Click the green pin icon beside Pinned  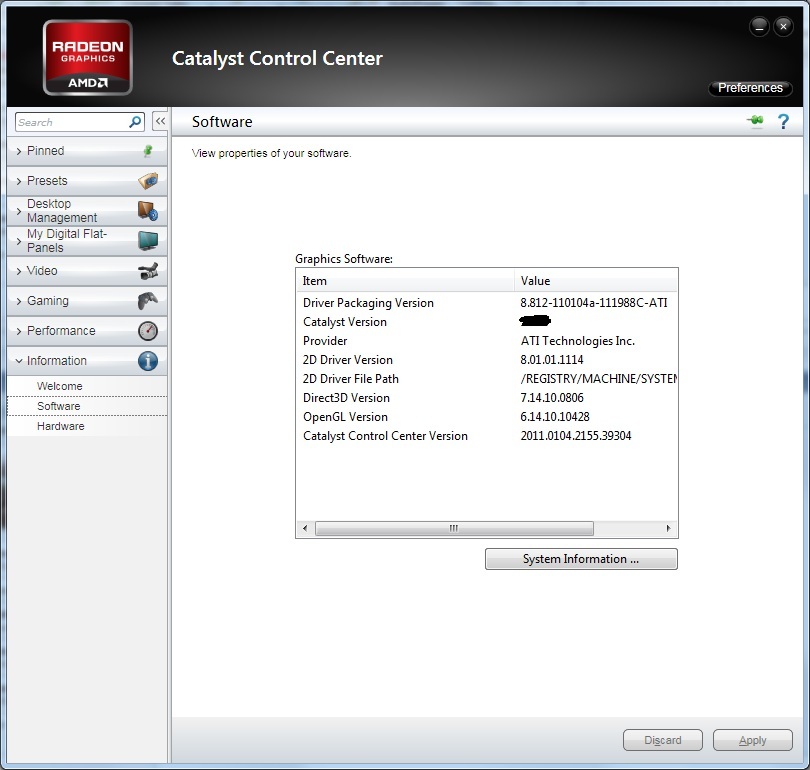pyautogui.click(x=148, y=151)
